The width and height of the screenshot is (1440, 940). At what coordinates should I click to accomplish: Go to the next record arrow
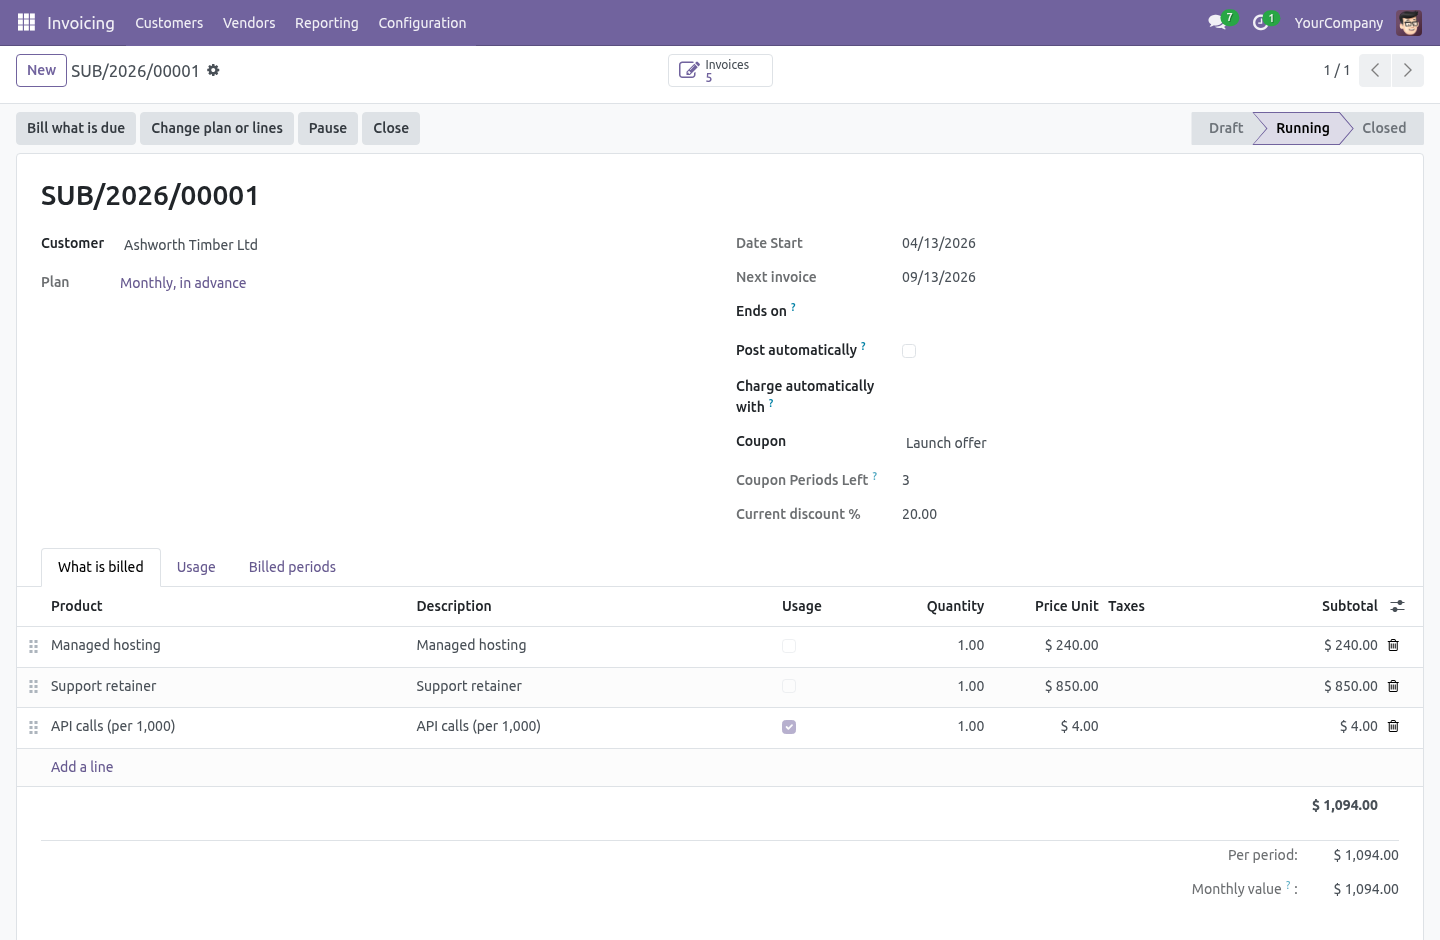tap(1407, 70)
